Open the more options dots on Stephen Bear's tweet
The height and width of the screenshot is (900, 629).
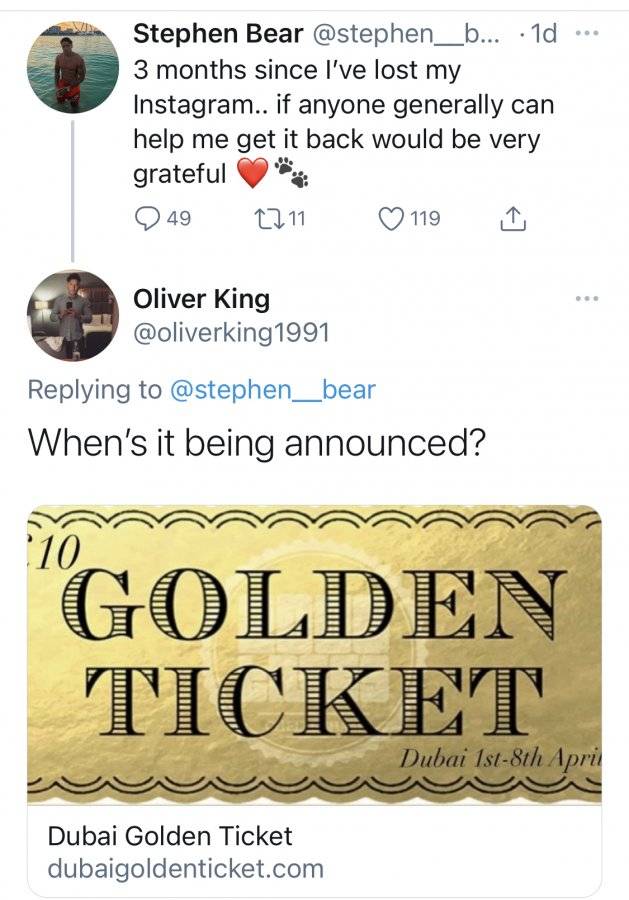[587, 34]
